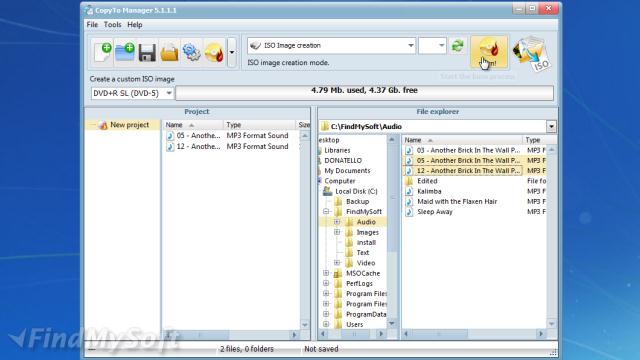Save project with the floppy disk icon
Viewport: 640px width, 360px height.
pos(147,53)
